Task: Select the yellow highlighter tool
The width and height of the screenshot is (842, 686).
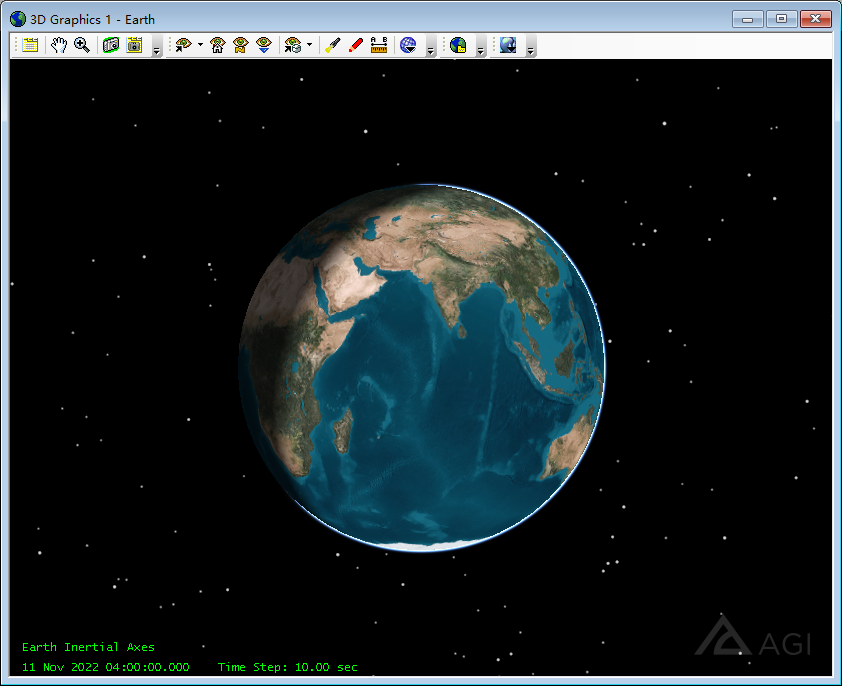Action: tap(334, 45)
